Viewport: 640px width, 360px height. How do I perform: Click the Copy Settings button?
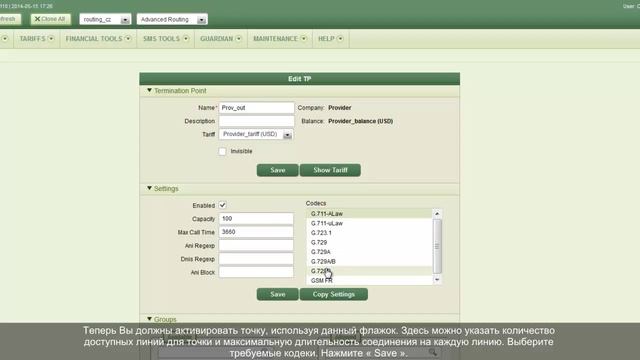333,294
